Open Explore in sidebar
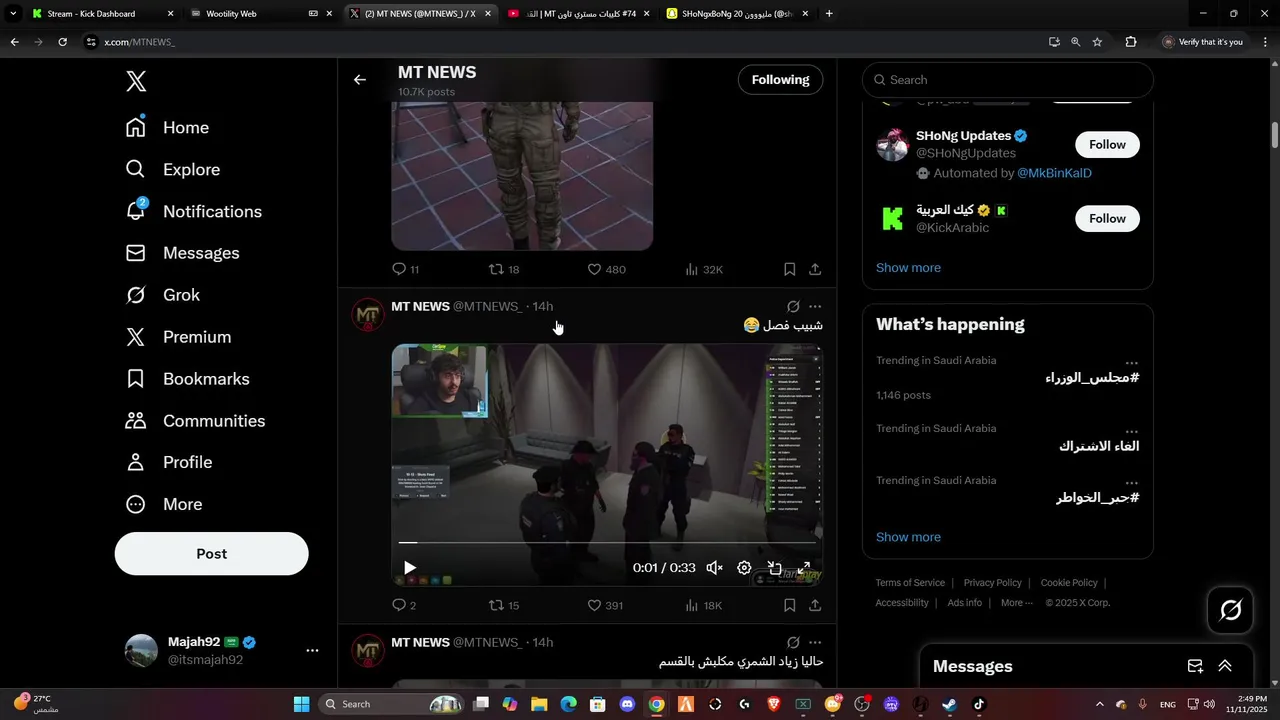Image resolution: width=1280 pixels, height=720 pixels. [173, 170]
